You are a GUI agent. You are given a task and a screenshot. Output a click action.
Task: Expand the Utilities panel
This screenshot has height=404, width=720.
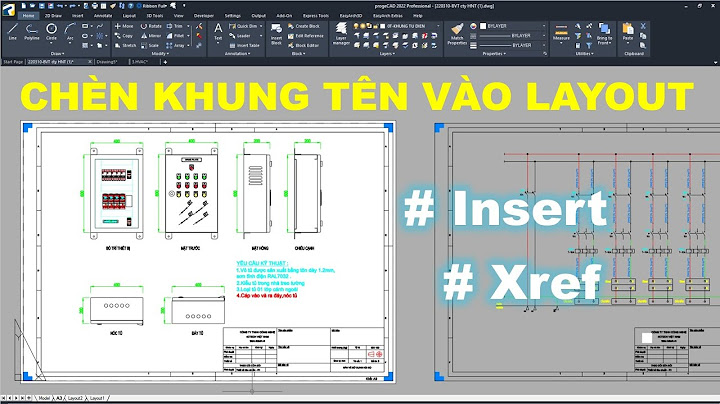pos(584,54)
